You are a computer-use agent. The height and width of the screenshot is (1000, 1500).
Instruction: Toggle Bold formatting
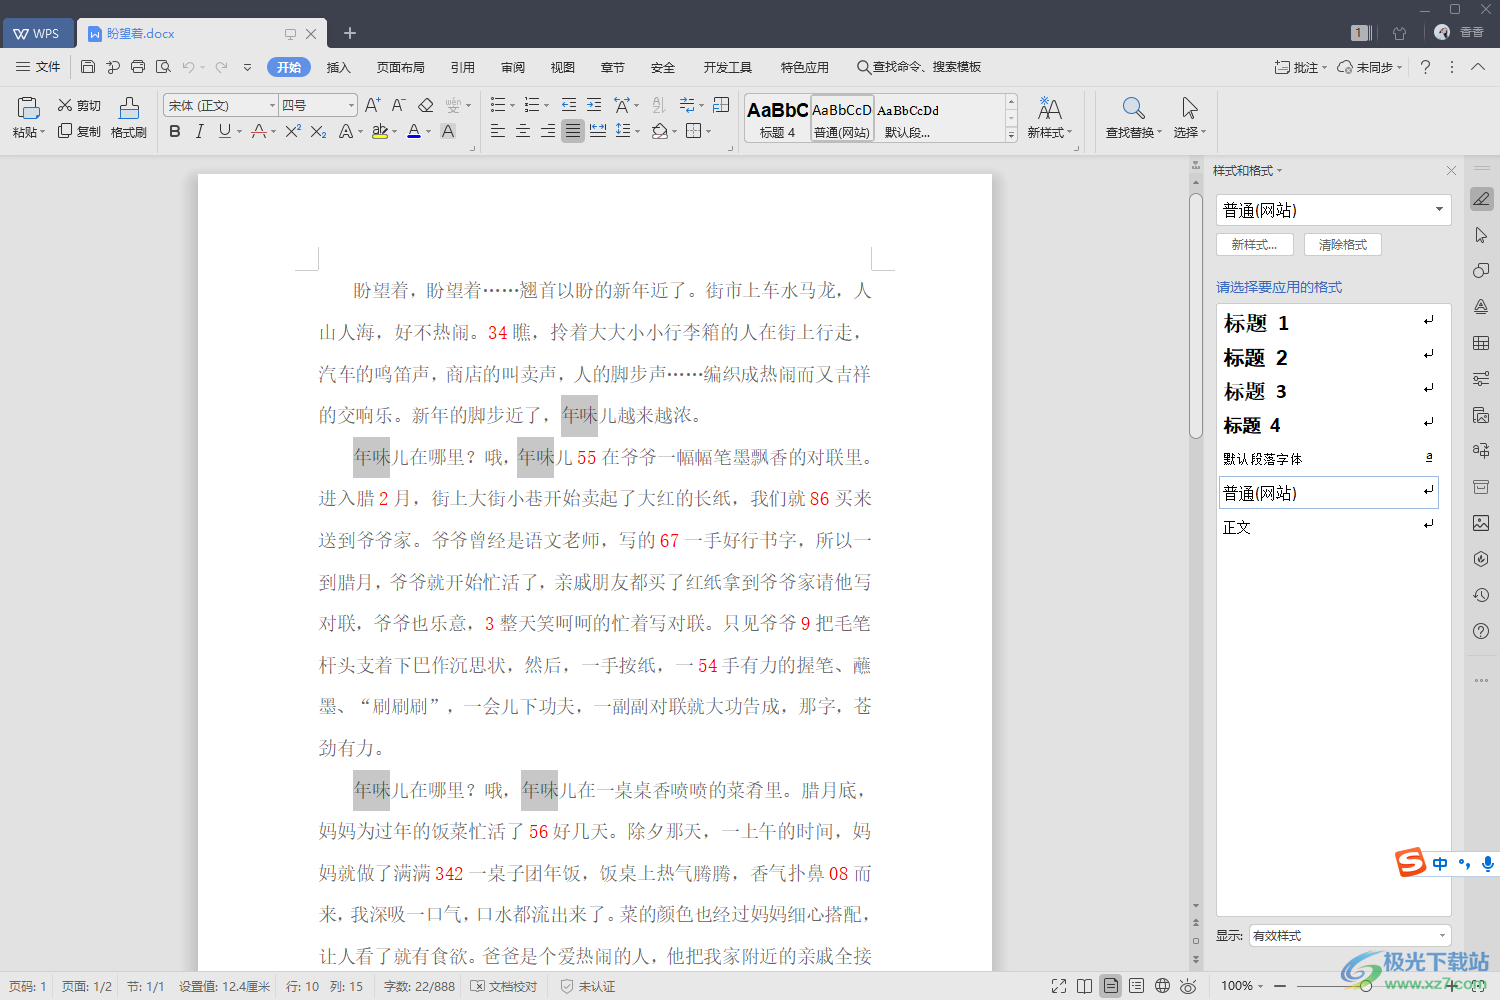click(175, 131)
